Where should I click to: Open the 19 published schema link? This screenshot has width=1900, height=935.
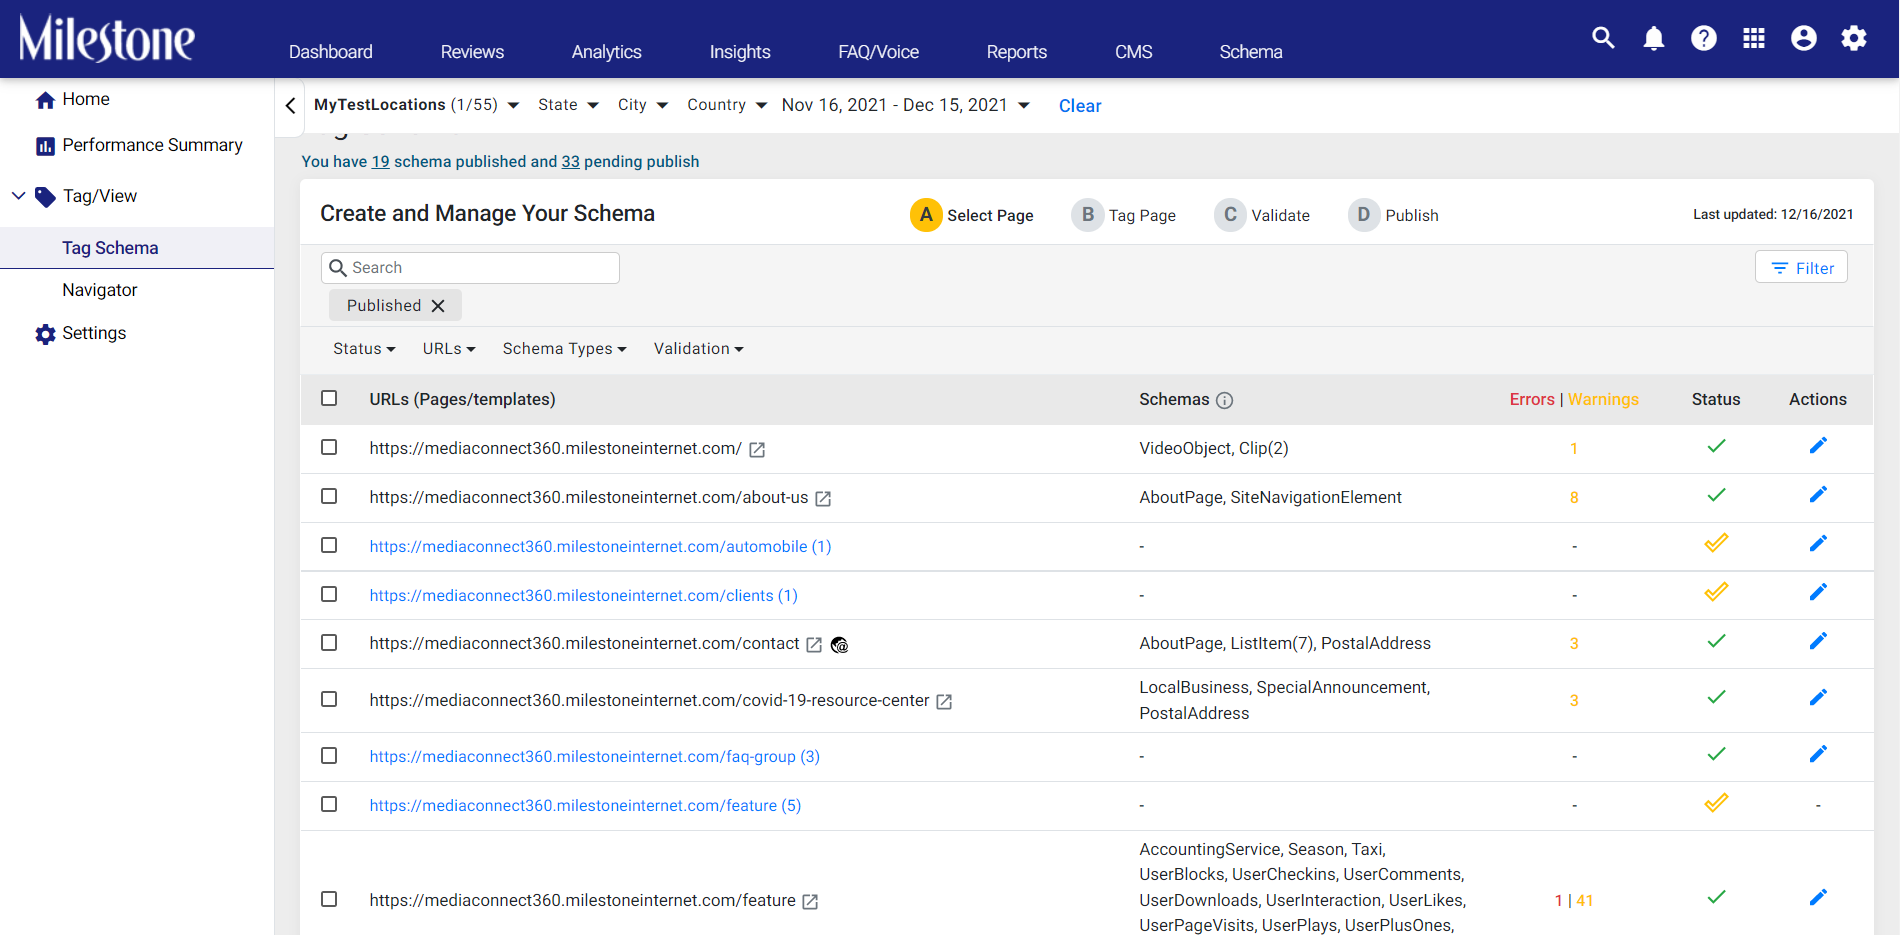380,162
